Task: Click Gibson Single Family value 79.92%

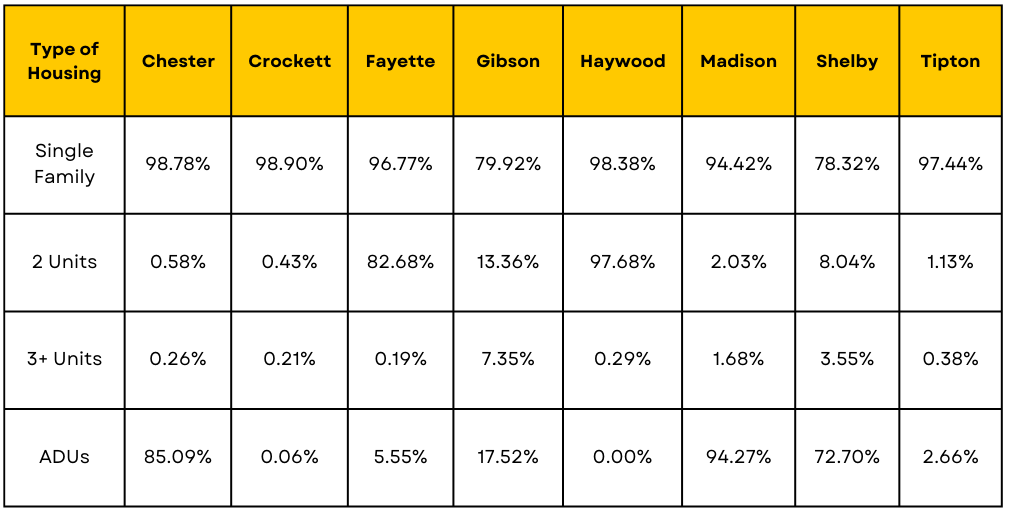Action: click(x=508, y=164)
